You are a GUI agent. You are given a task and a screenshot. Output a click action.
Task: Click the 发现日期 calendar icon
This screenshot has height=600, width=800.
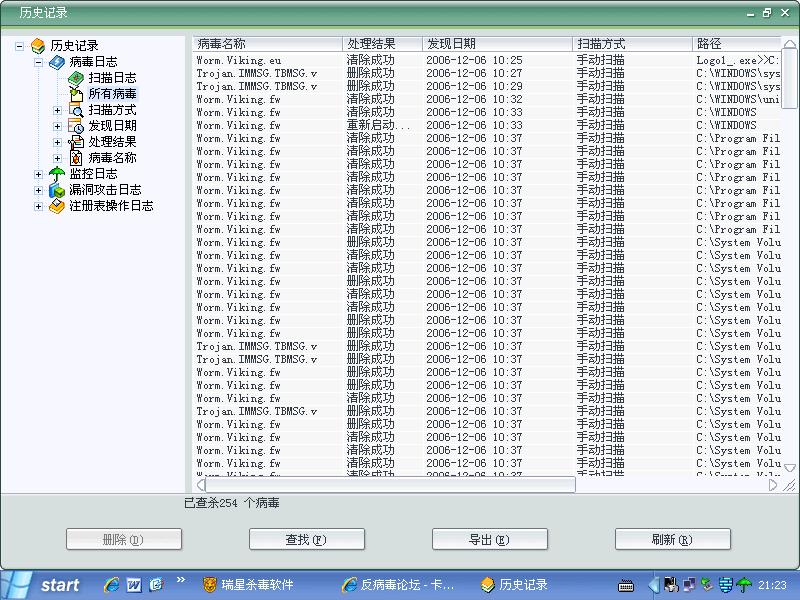click(76, 126)
